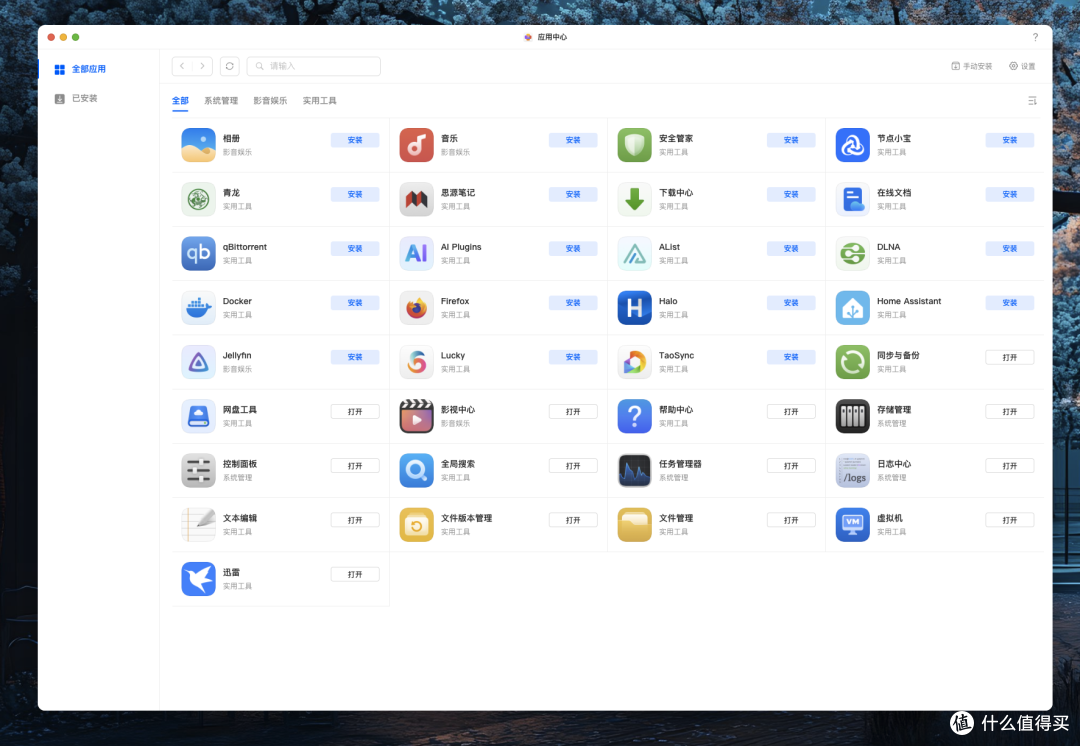Click the Home Assistant app icon

pos(853,308)
